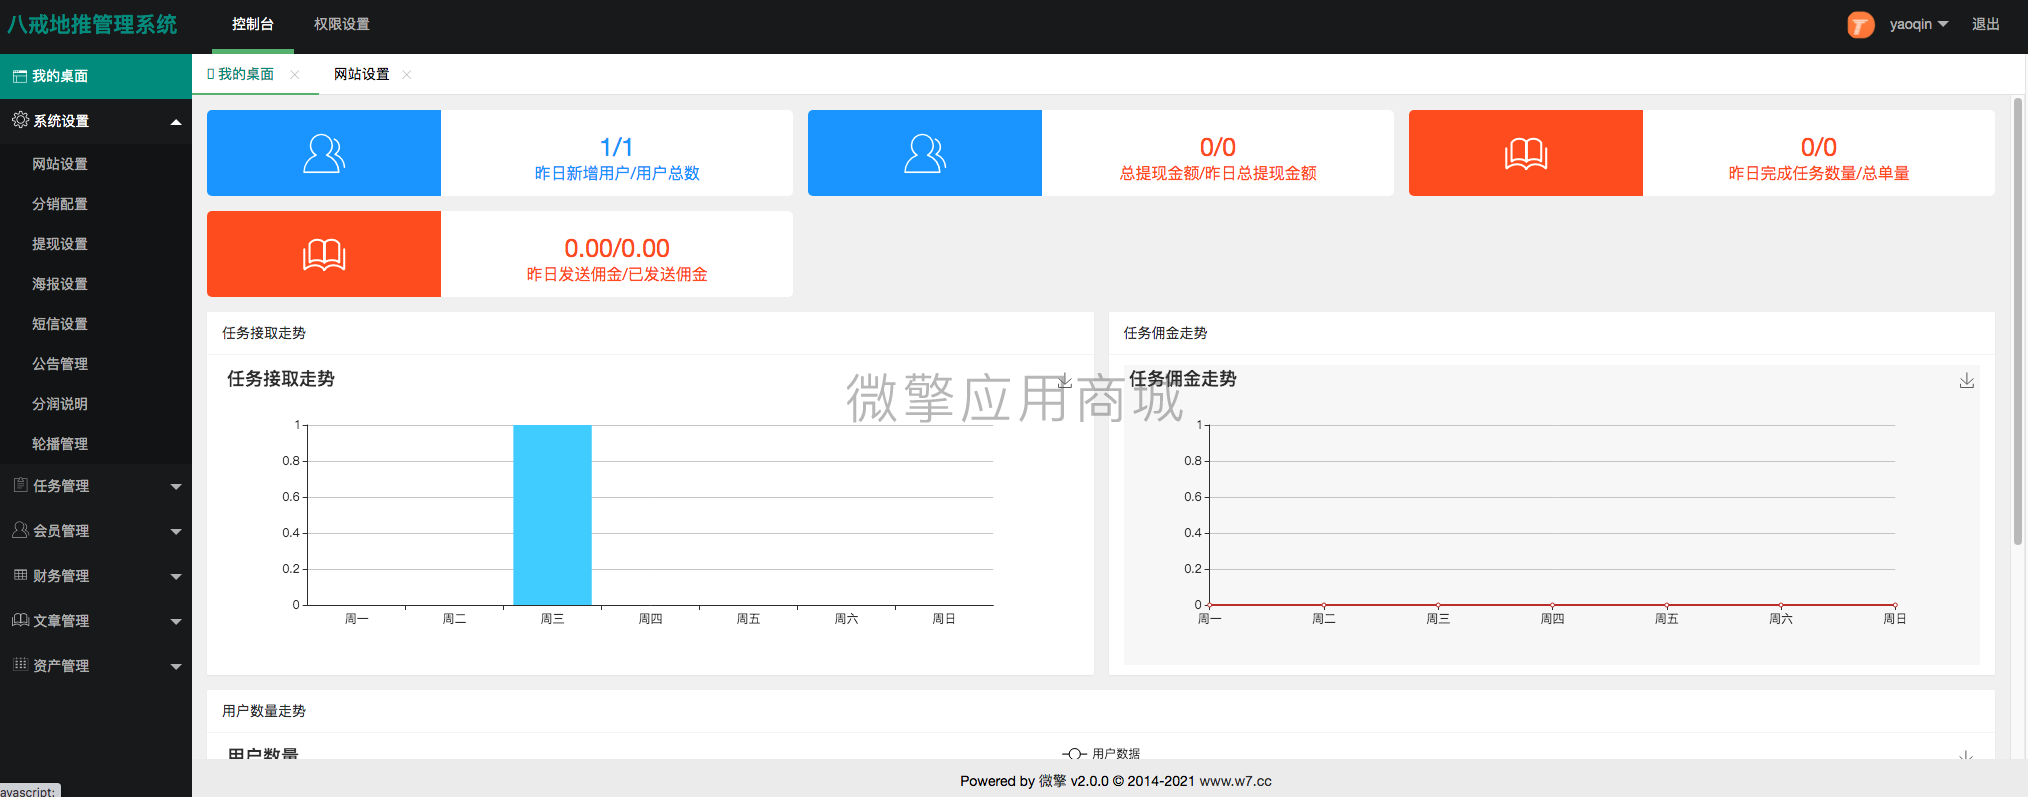
Task: Toggle the 用户数据 legend series
Action: [1101, 753]
